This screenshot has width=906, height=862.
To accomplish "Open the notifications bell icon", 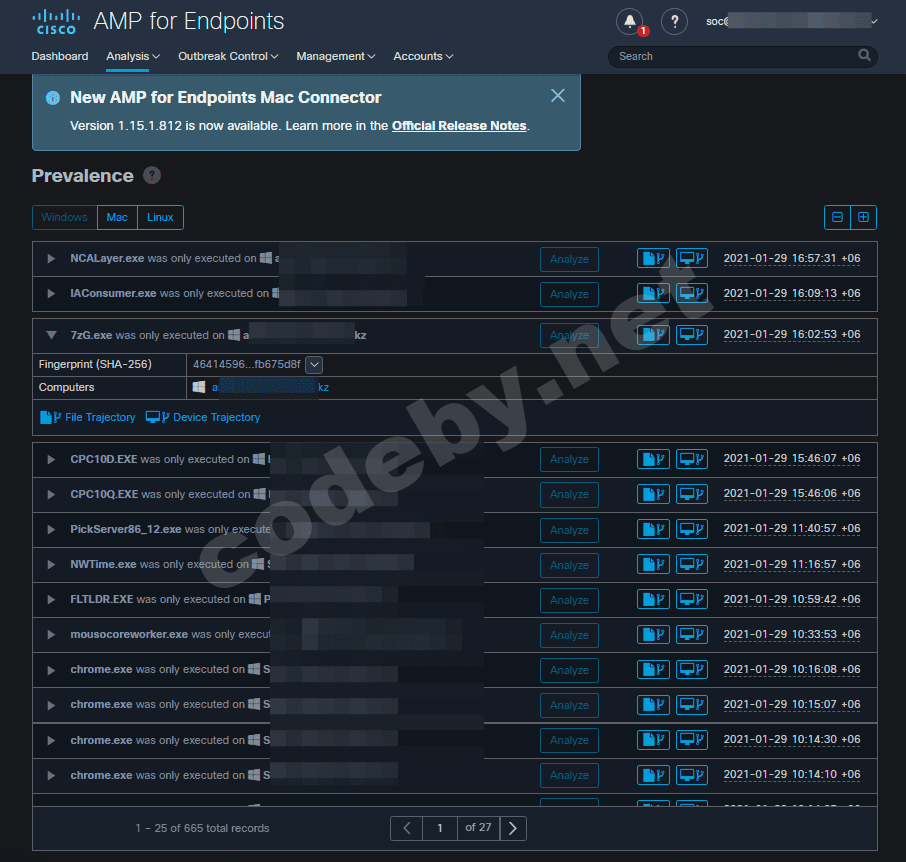I will tap(630, 22).
